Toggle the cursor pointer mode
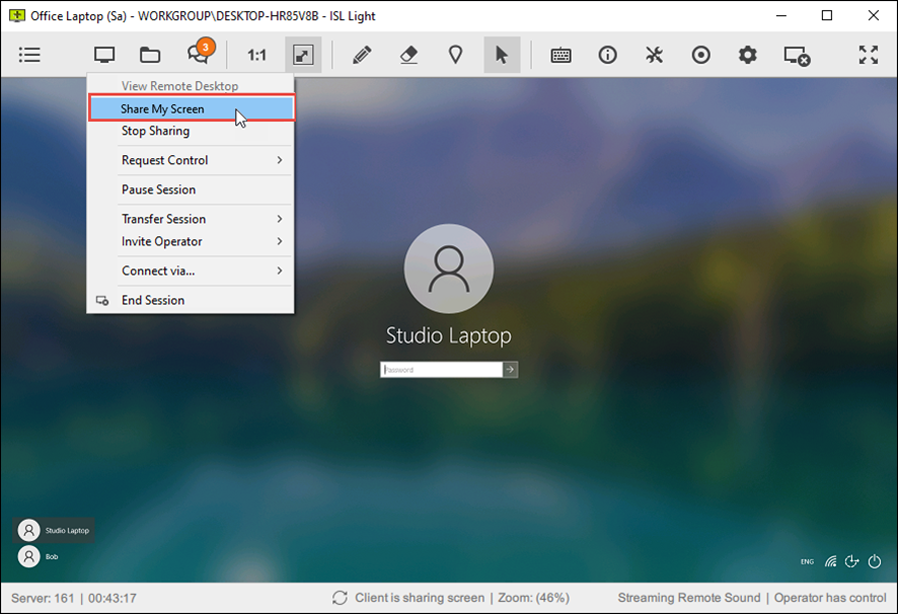 tap(502, 55)
